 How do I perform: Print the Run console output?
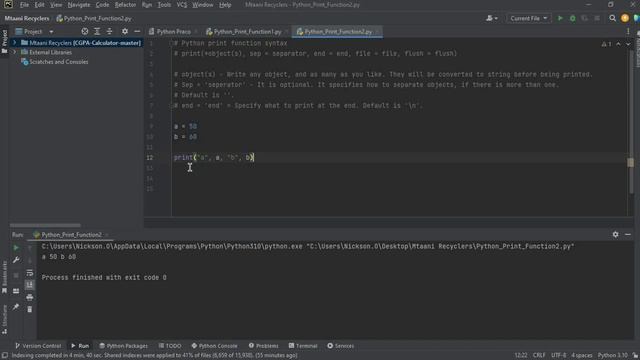pos(30,297)
